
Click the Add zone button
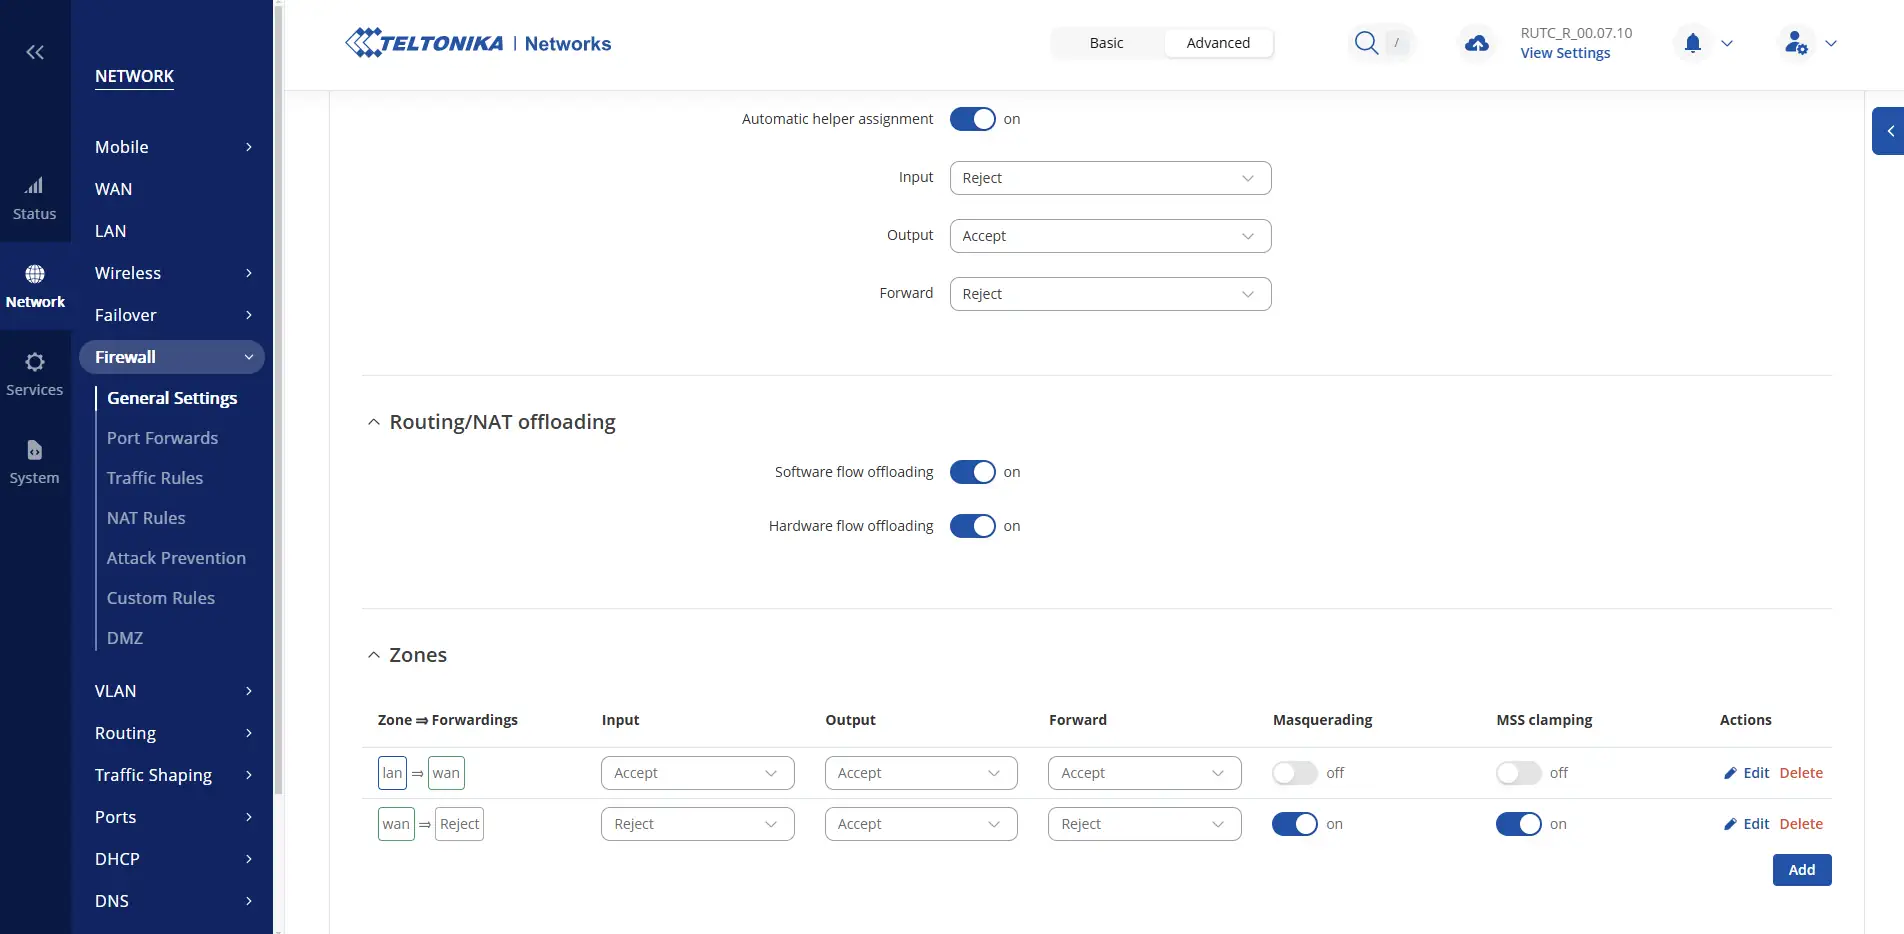click(x=1801, y=870)
